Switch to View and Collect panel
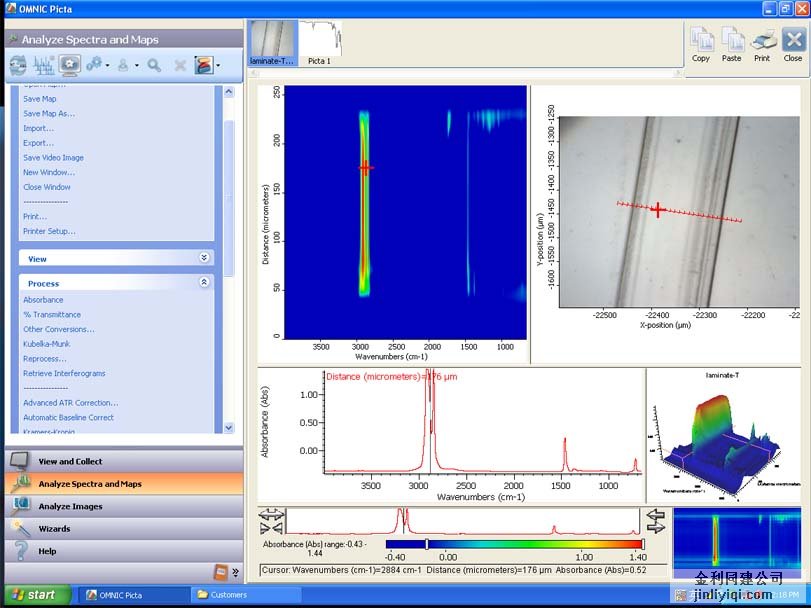This screenshot has height=608, width=811. (70, 461)
